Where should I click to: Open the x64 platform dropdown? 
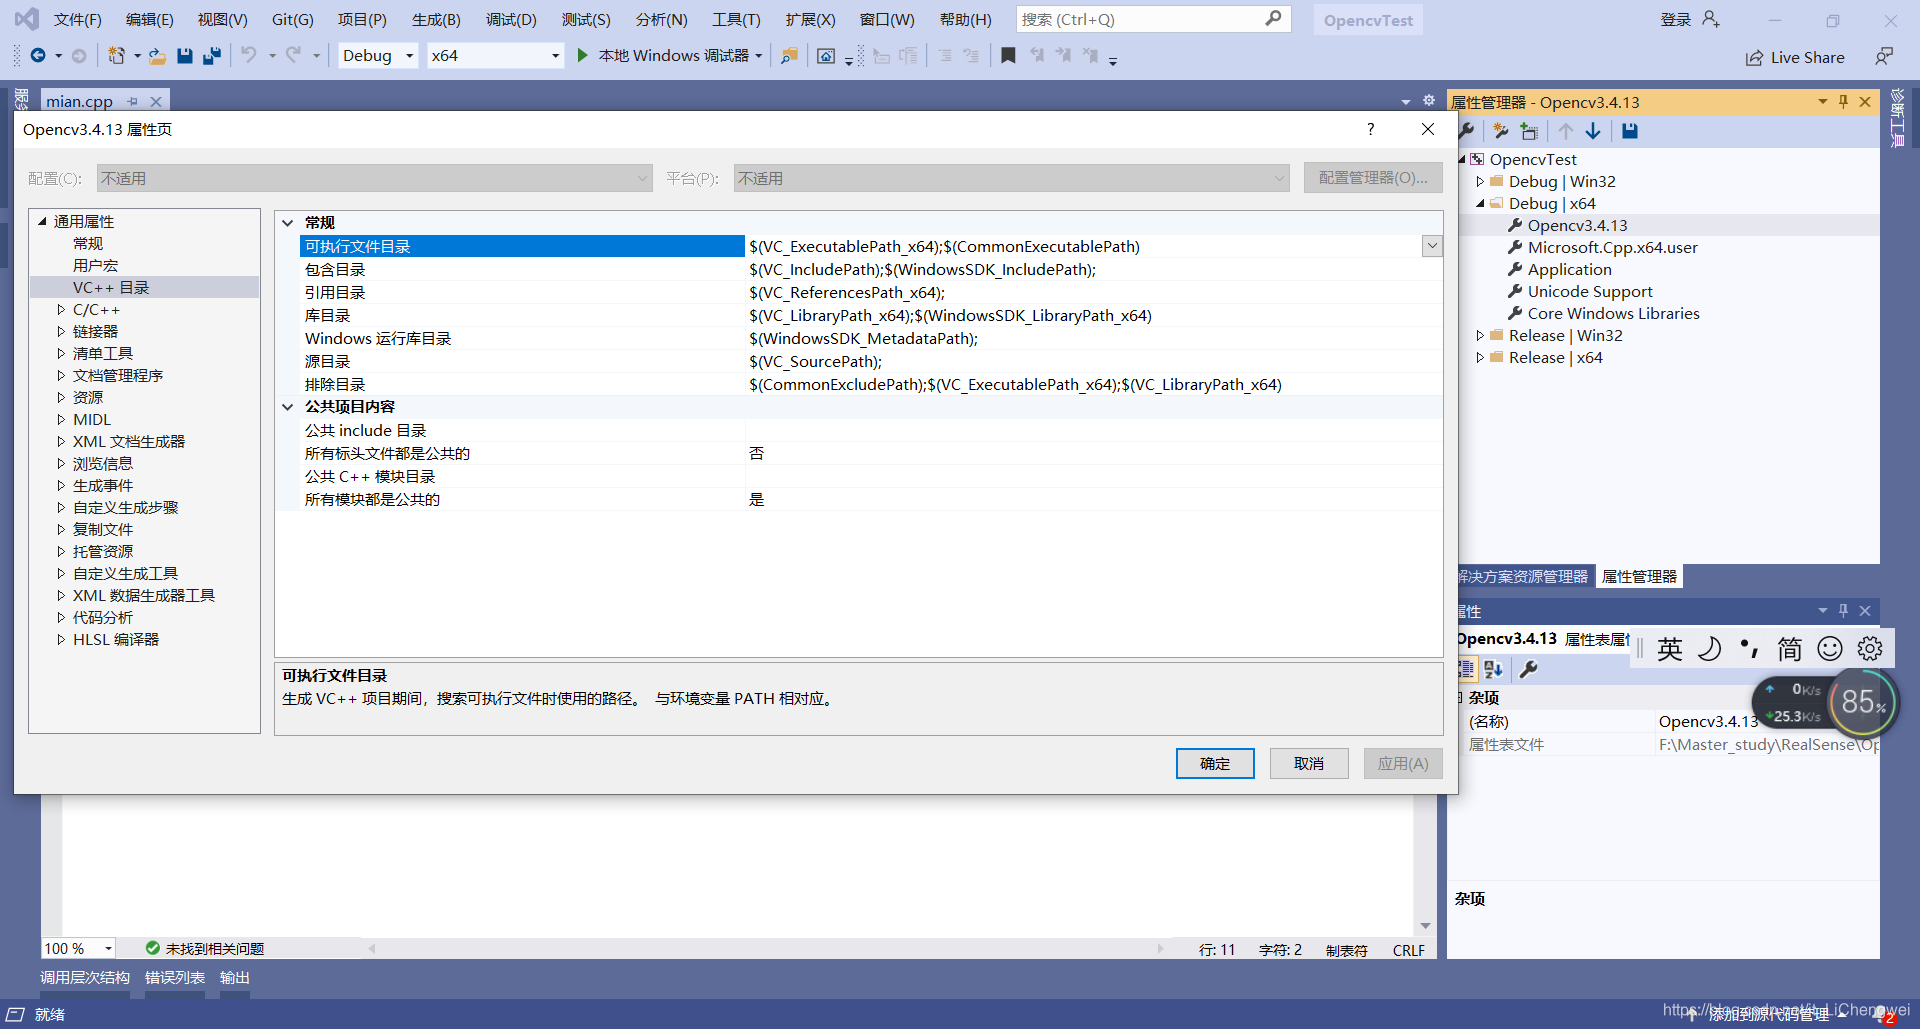[x=555, y=56]
